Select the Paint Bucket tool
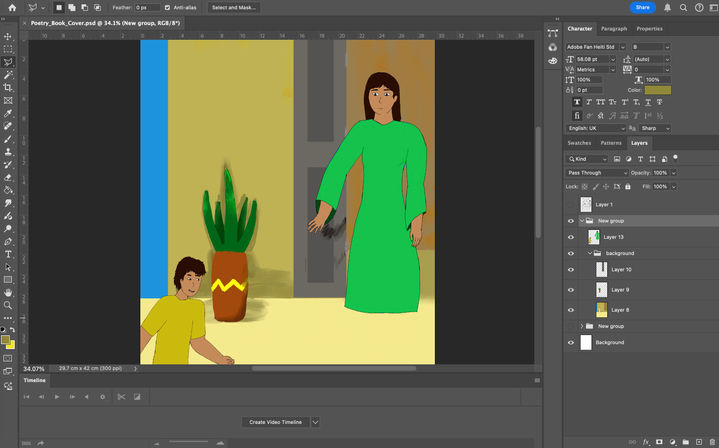This screenshot has width=719, height=448. [x=8, y=190]
